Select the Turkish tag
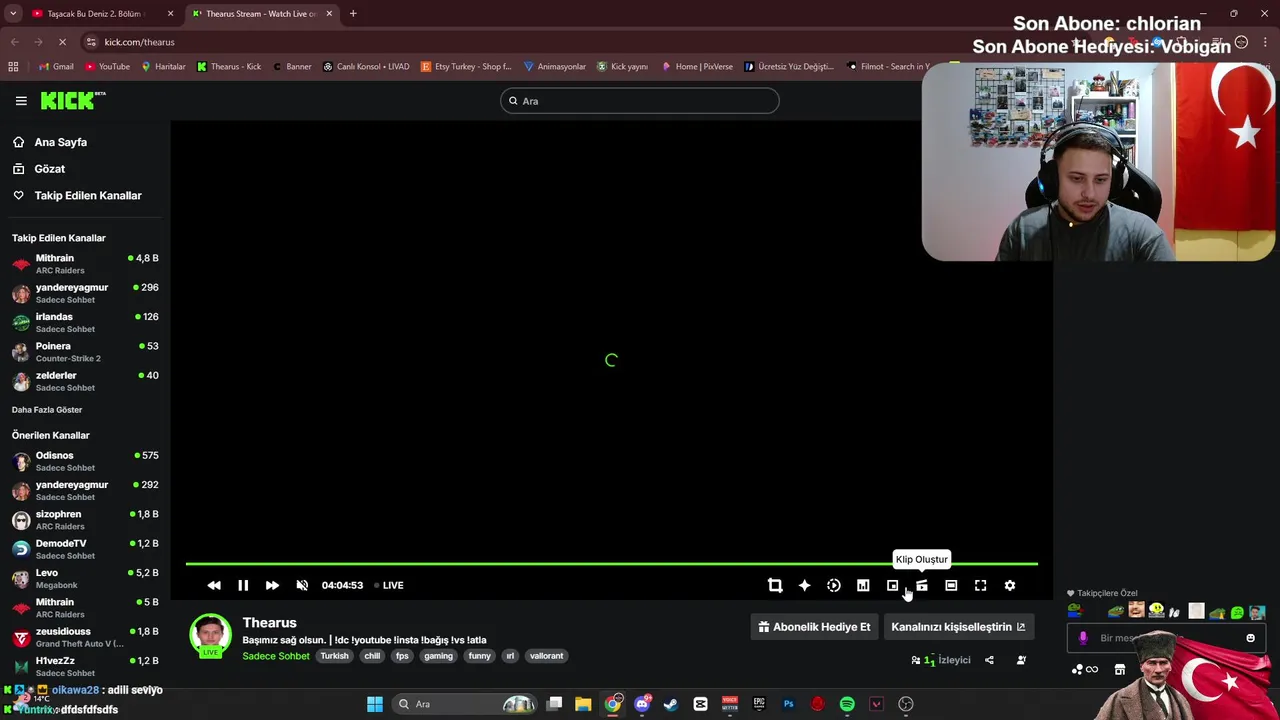Image resolution: width=1280 pixels, height=720 pixels. pyautogui.click(x=334, y=656)
